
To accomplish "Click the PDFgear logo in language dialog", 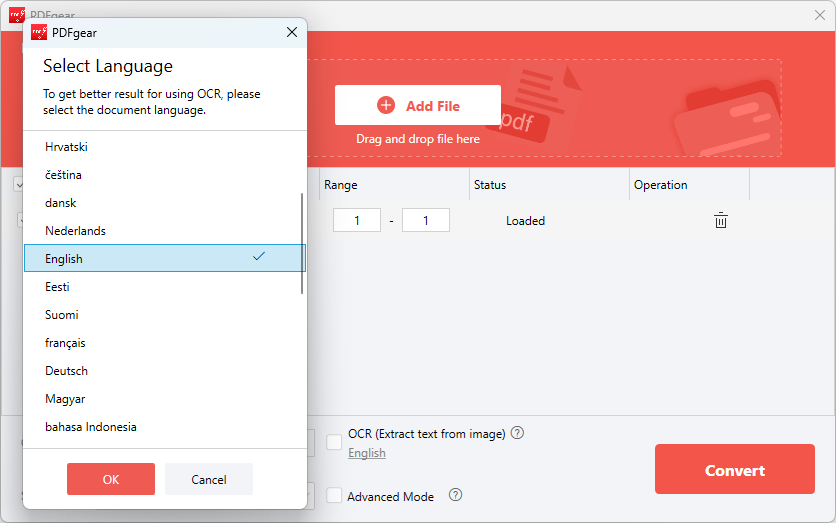I will pos(39,33).
